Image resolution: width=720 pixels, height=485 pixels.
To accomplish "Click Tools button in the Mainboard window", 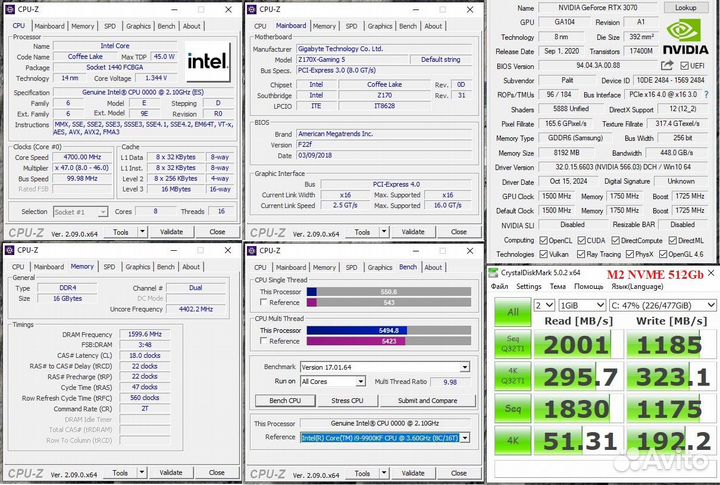I will 362,232.
